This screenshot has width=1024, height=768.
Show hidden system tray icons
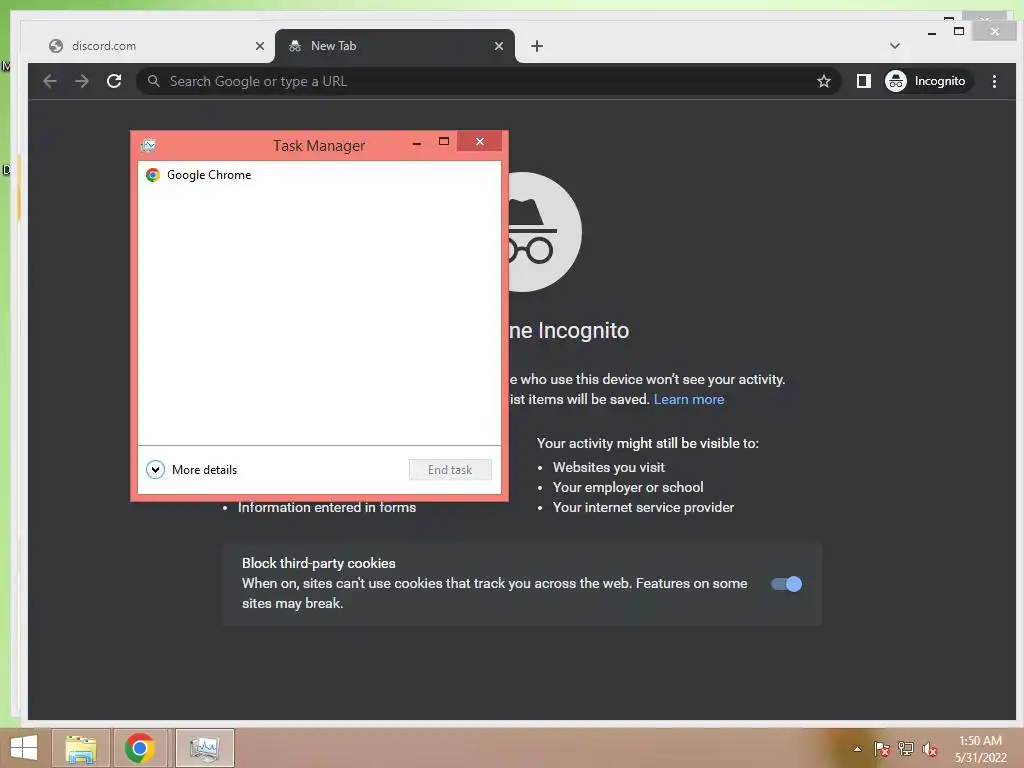click(857, 749)
